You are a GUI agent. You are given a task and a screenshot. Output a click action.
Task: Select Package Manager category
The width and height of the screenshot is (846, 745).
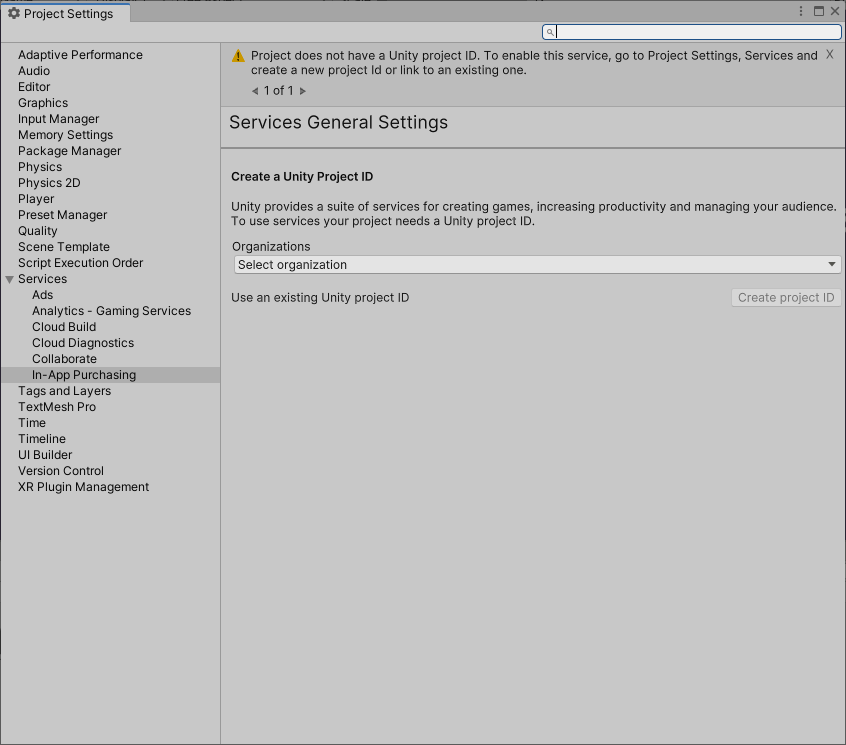pos(70,151)
